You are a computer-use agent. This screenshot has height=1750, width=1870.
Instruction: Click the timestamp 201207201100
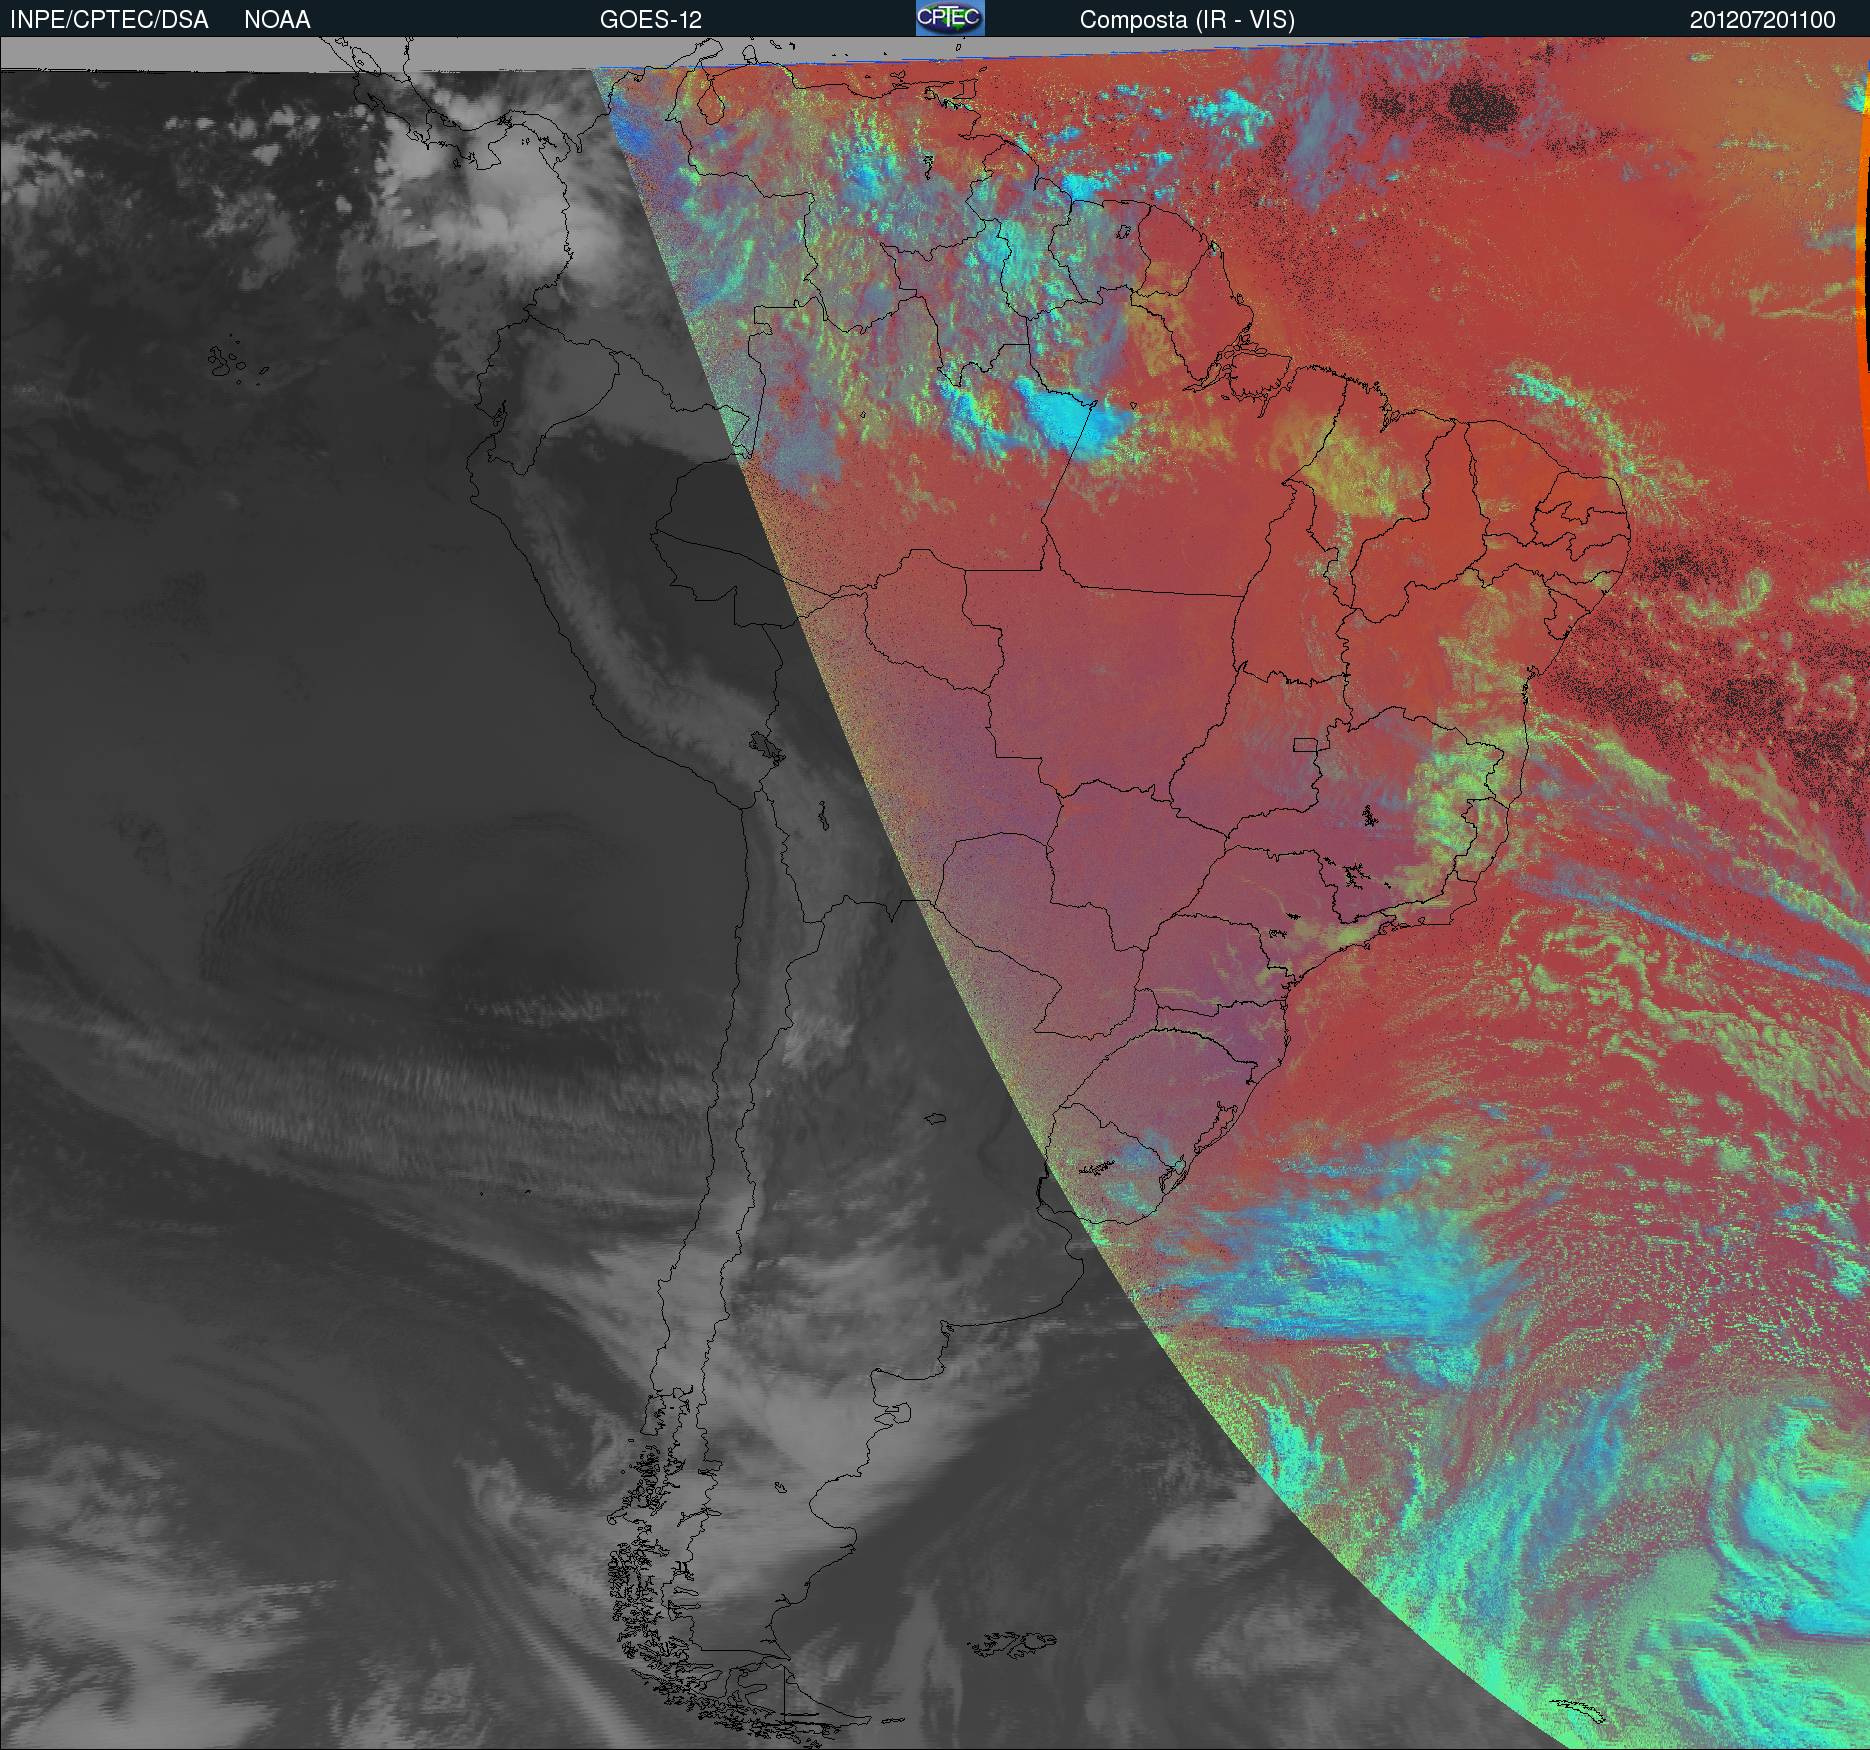(1763, 20)
